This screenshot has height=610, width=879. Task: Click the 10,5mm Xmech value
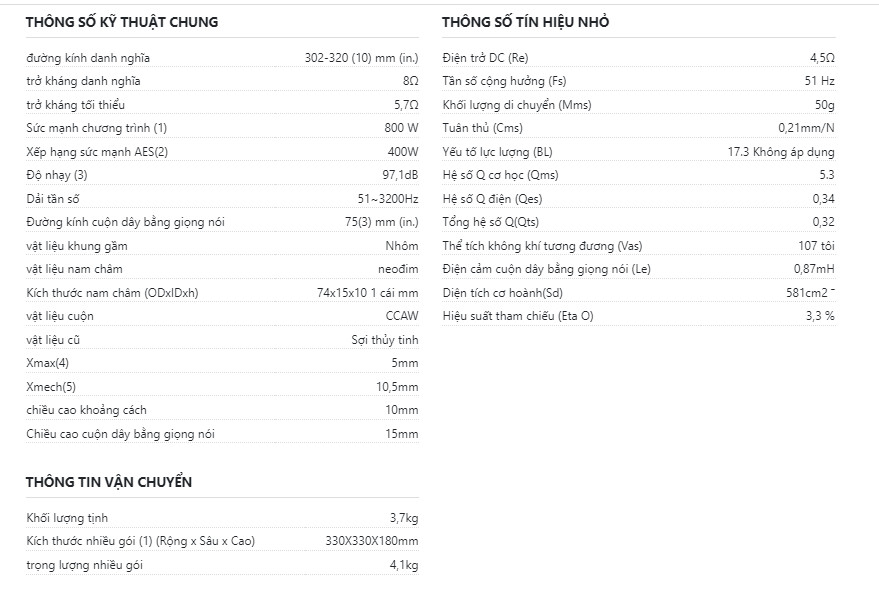click(397, 387)
